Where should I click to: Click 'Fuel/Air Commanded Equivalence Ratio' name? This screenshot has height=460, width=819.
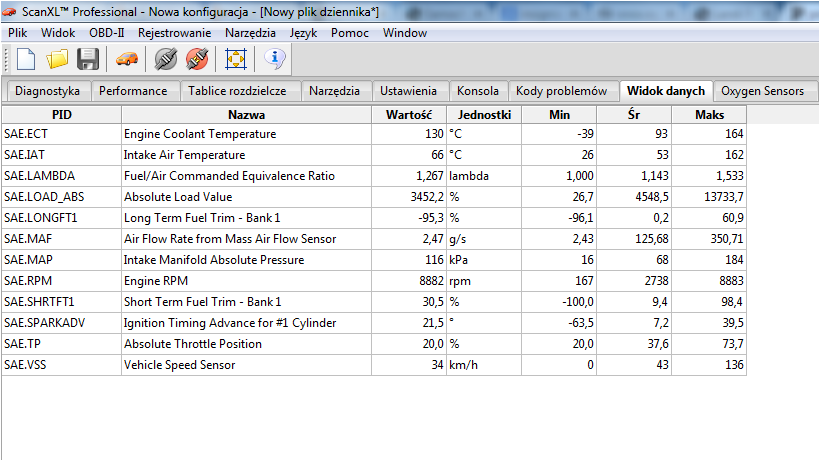pos(229,176)
